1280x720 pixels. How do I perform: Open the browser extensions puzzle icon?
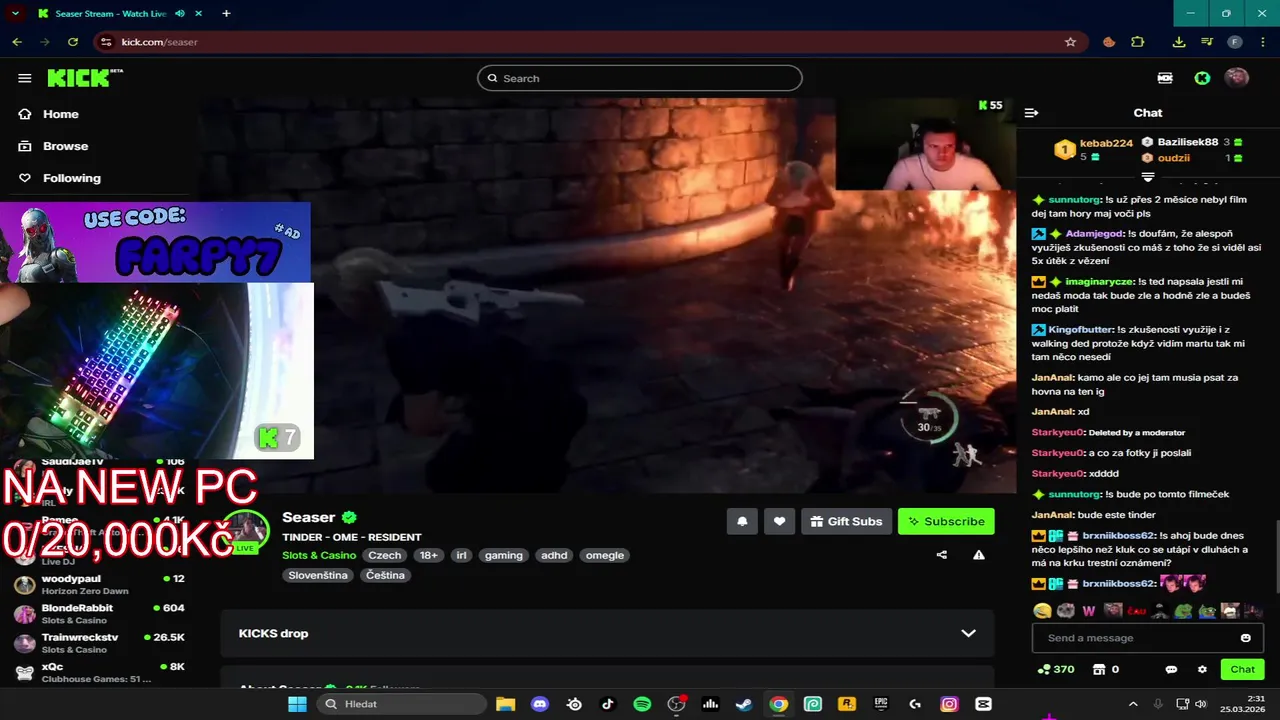point(1137,42)
